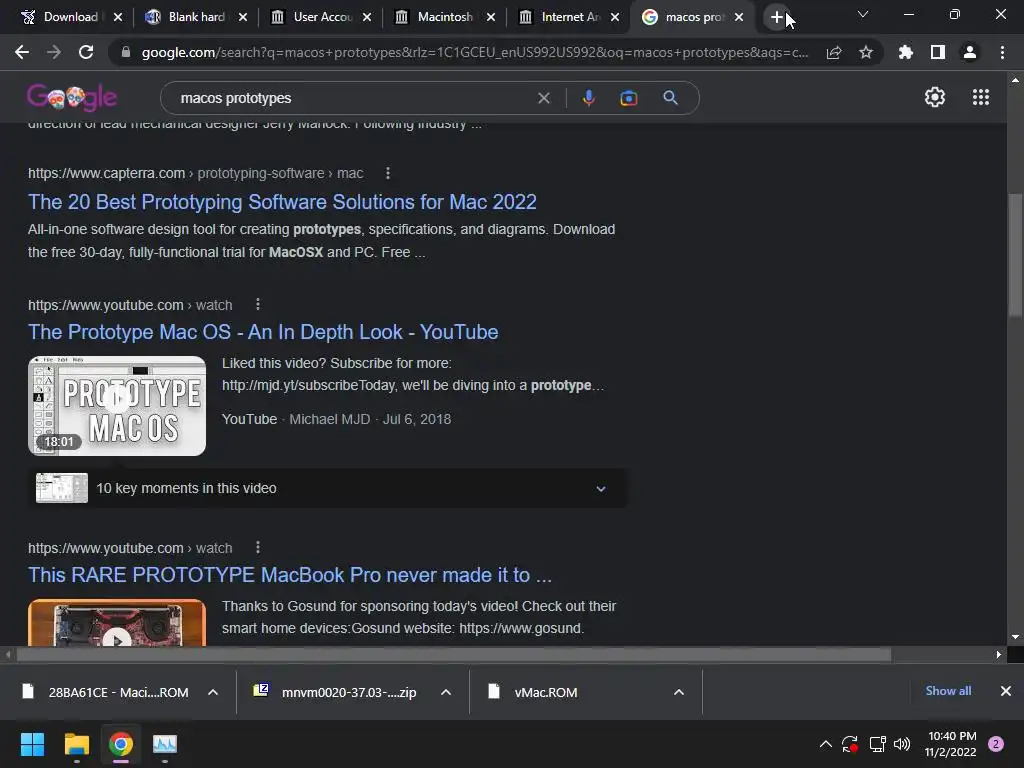Open the Google apps grid

click(x=980, y=97)
